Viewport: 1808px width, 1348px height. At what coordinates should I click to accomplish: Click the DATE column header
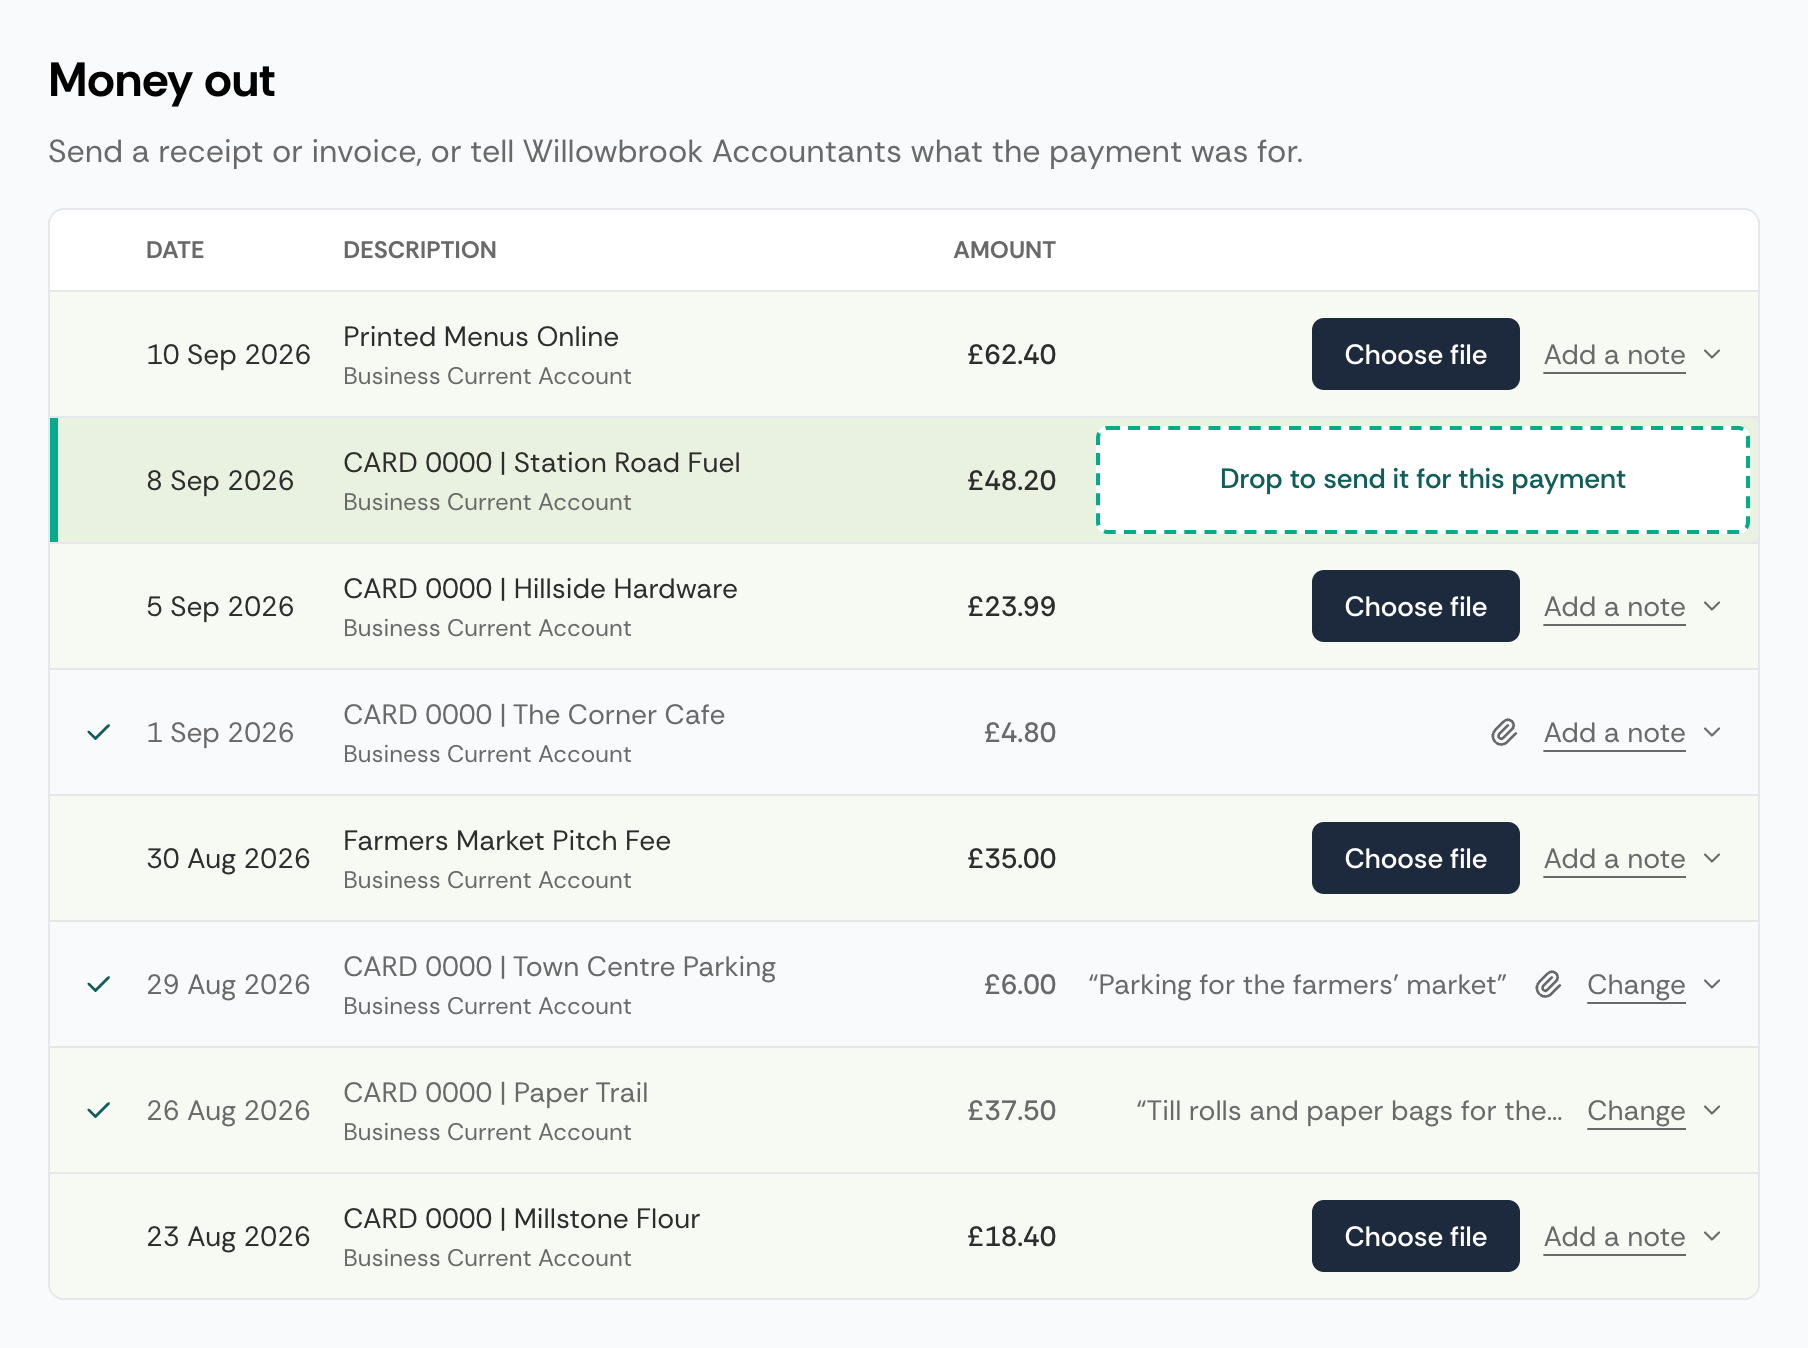click(175, 250)
